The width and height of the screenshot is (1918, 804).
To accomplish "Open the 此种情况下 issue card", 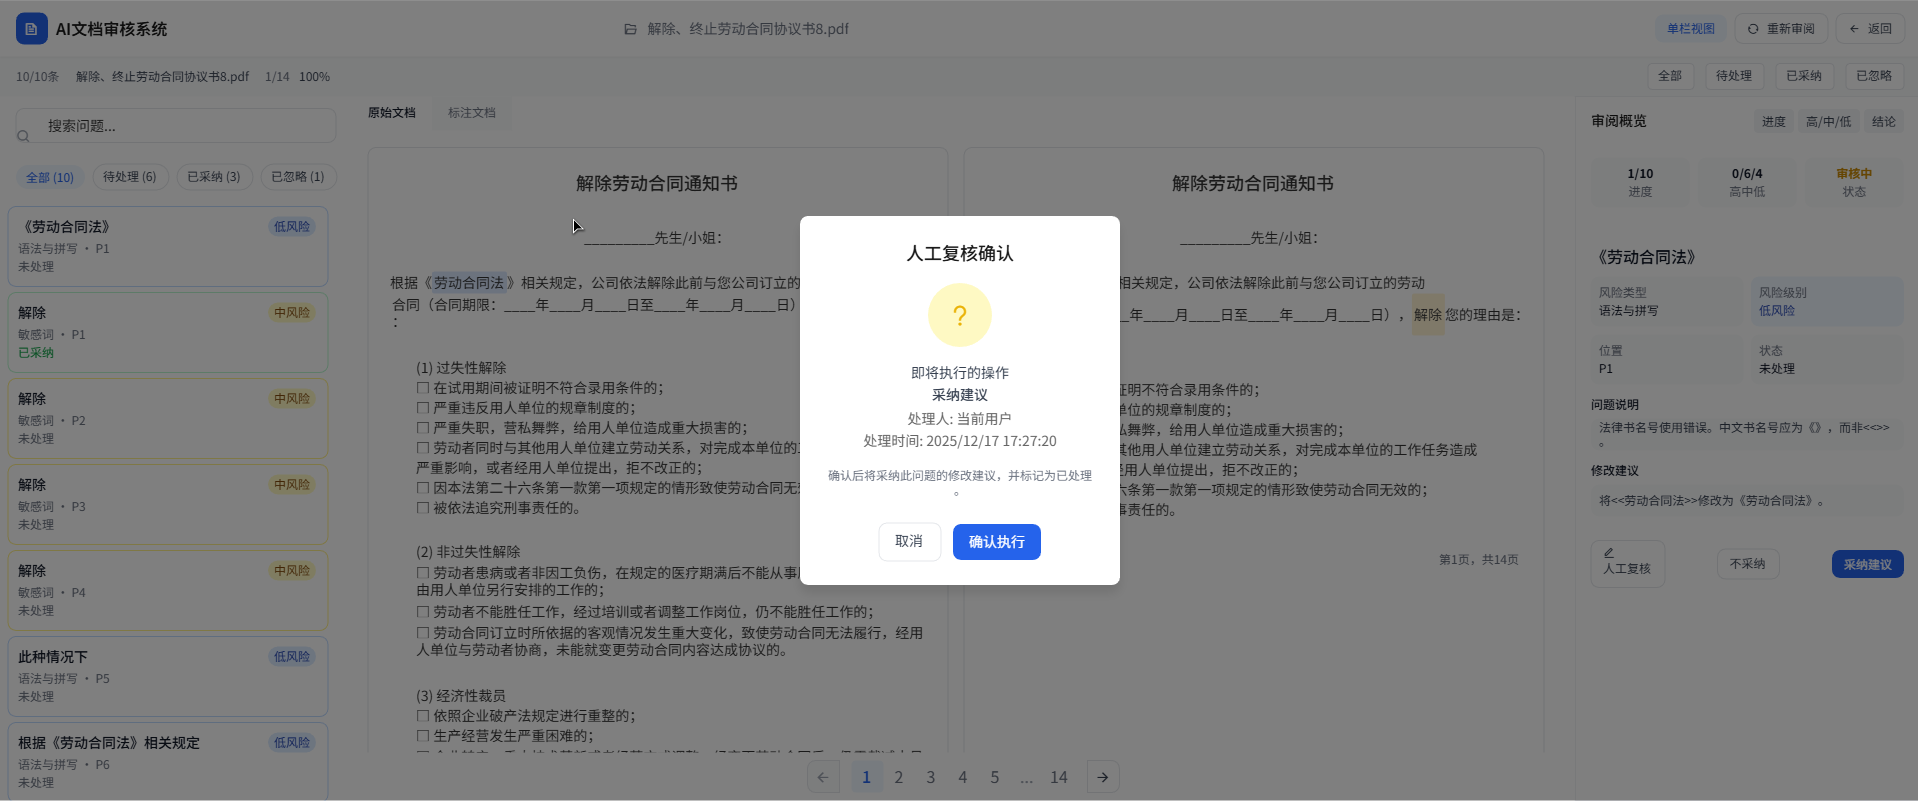I will pos(168,677).
